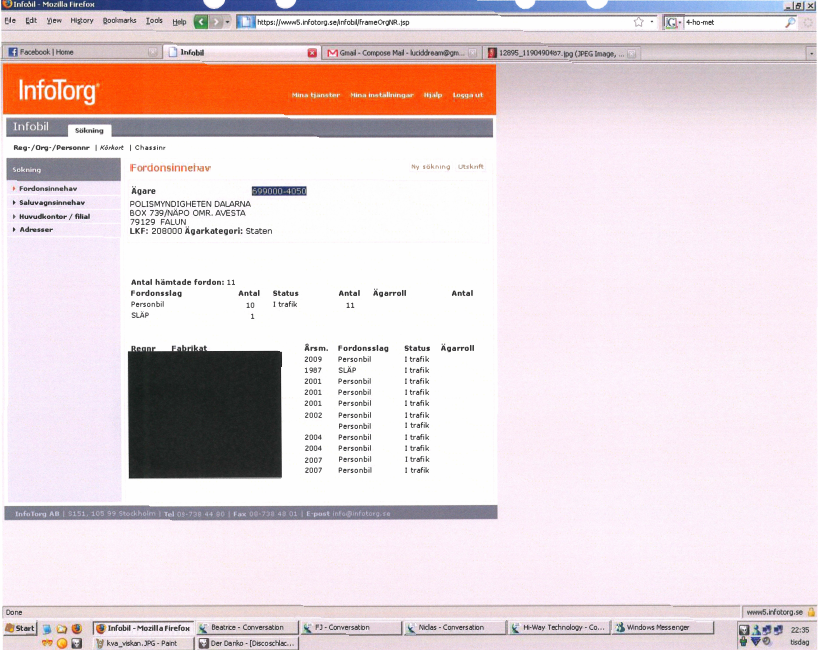Click the info@infotorg.se email link
818x650 pixels.
click(x=361, y=513)
